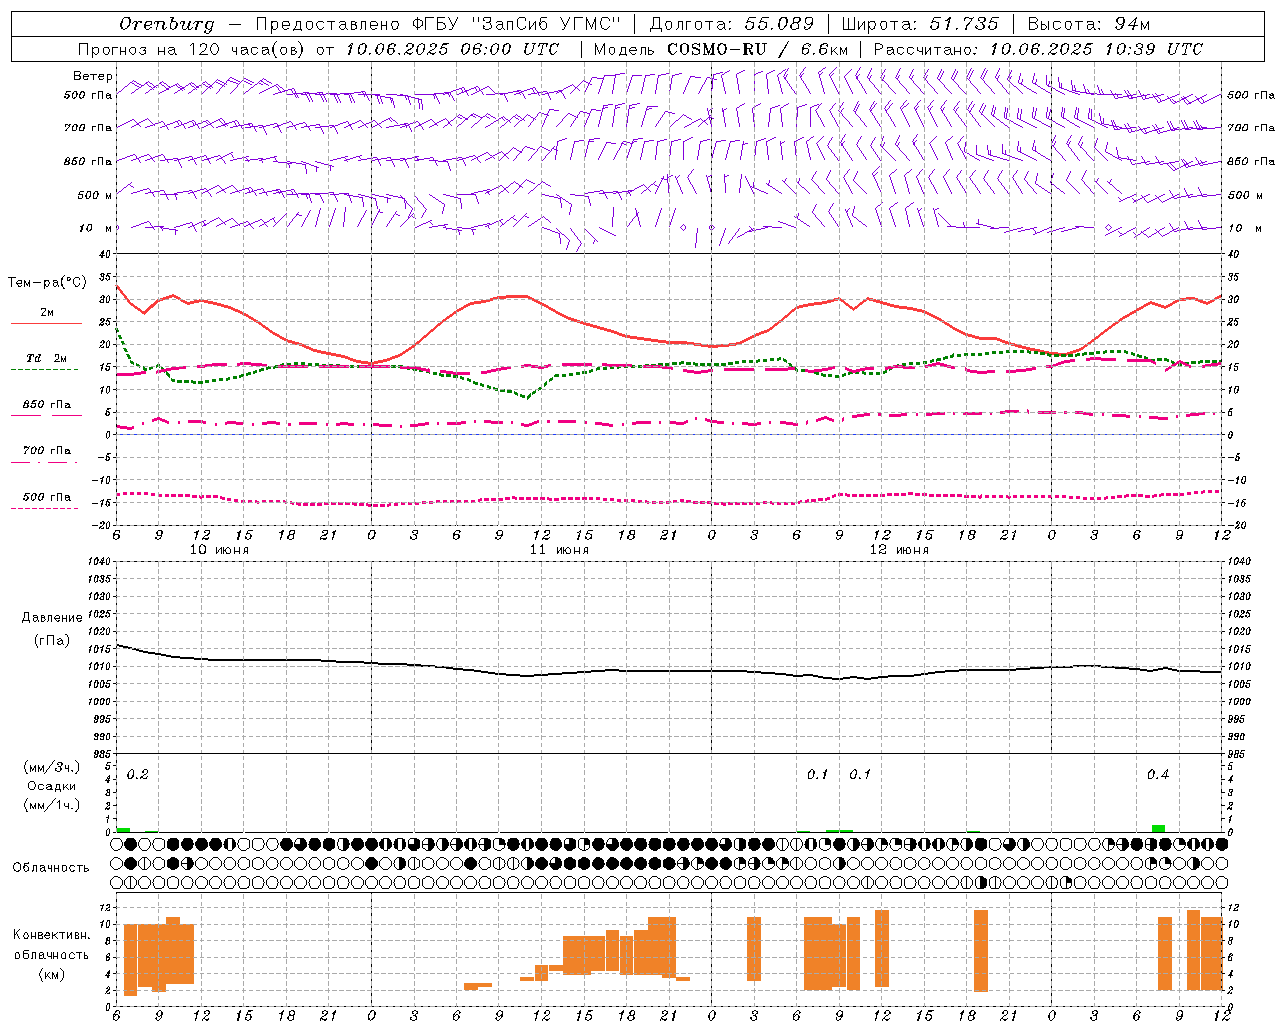This screenshot has height=1024, width=1280.
Task: Click the "Долгота: 55.089" value
Action: (x=732, y=24)
